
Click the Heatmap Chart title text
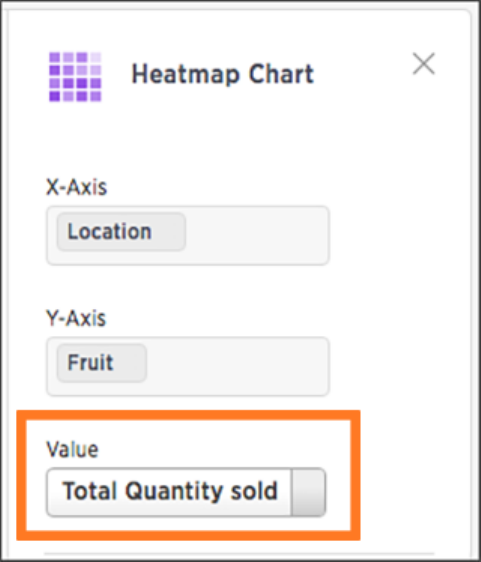point(223,74)
